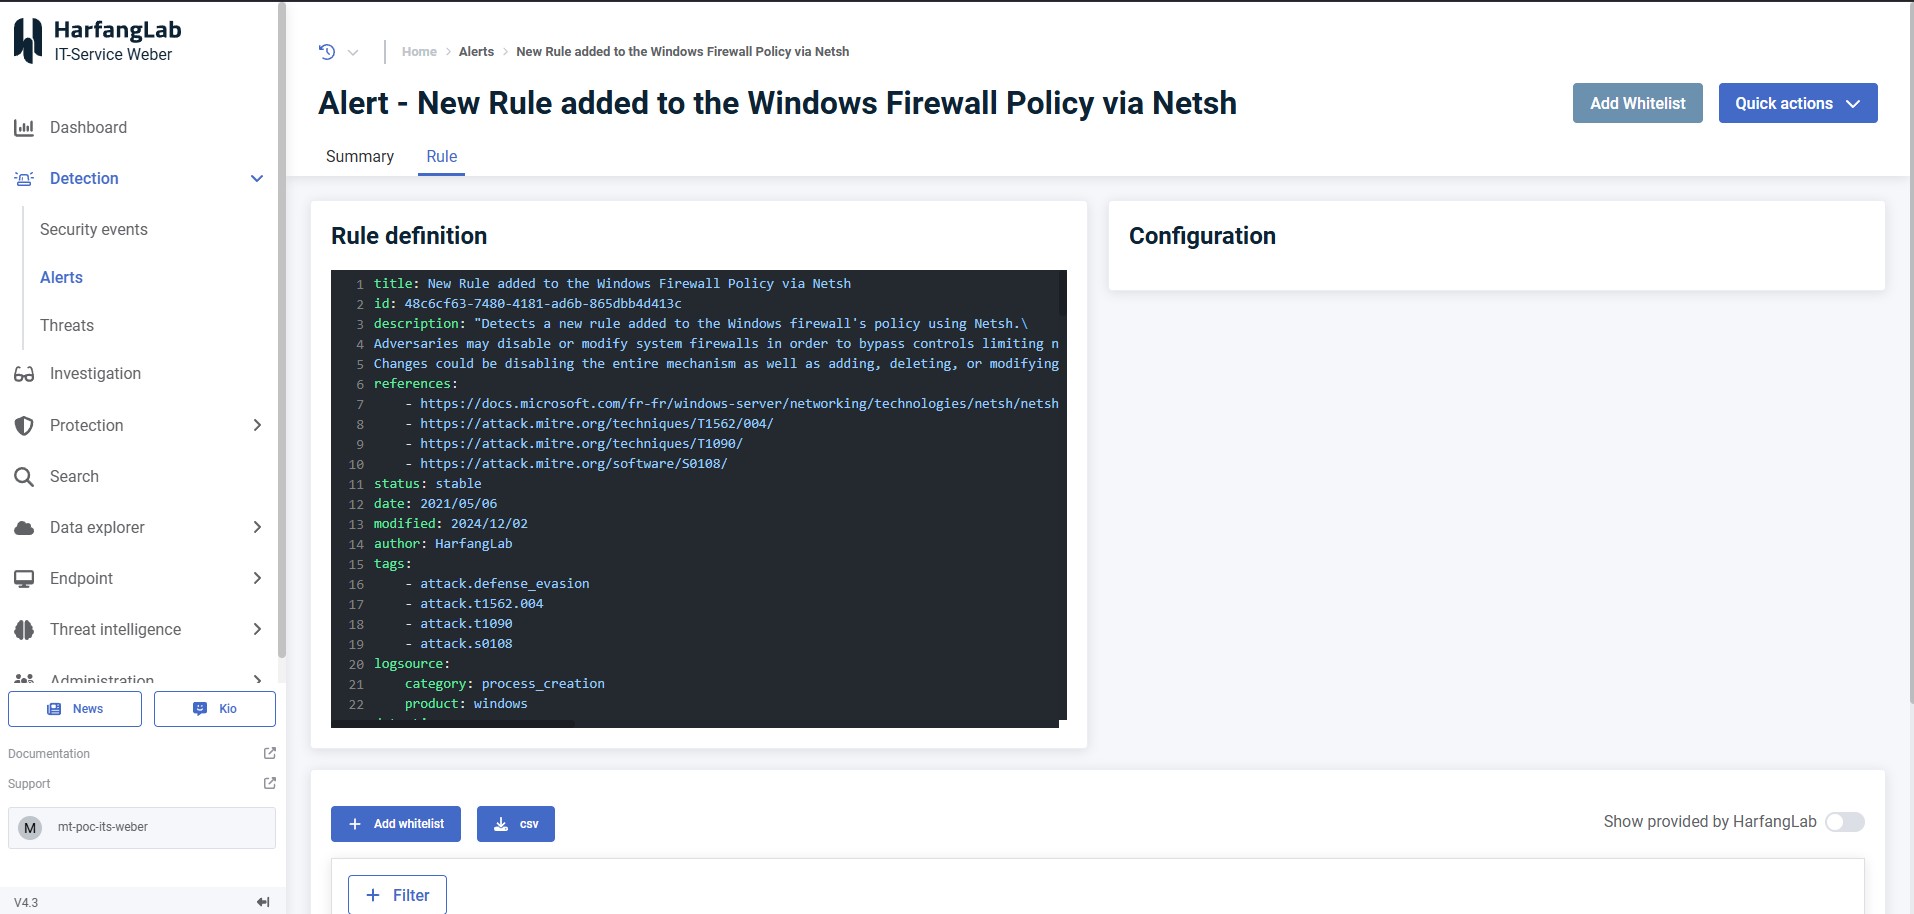Screen dimensions: 1914x914
Task: Click the Alerts breadcrumb link
Action: tap(476, 52)
